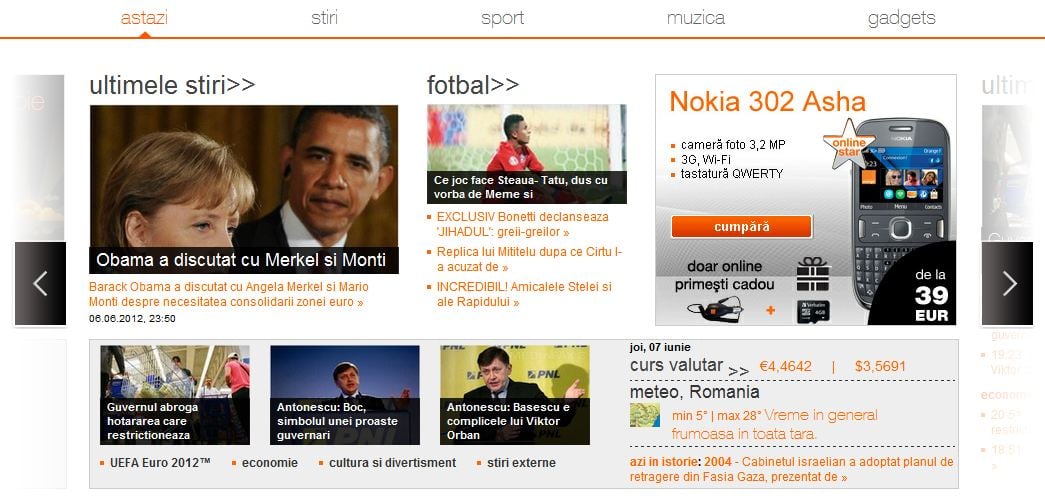Open the economie category link

tap(270, 462)
